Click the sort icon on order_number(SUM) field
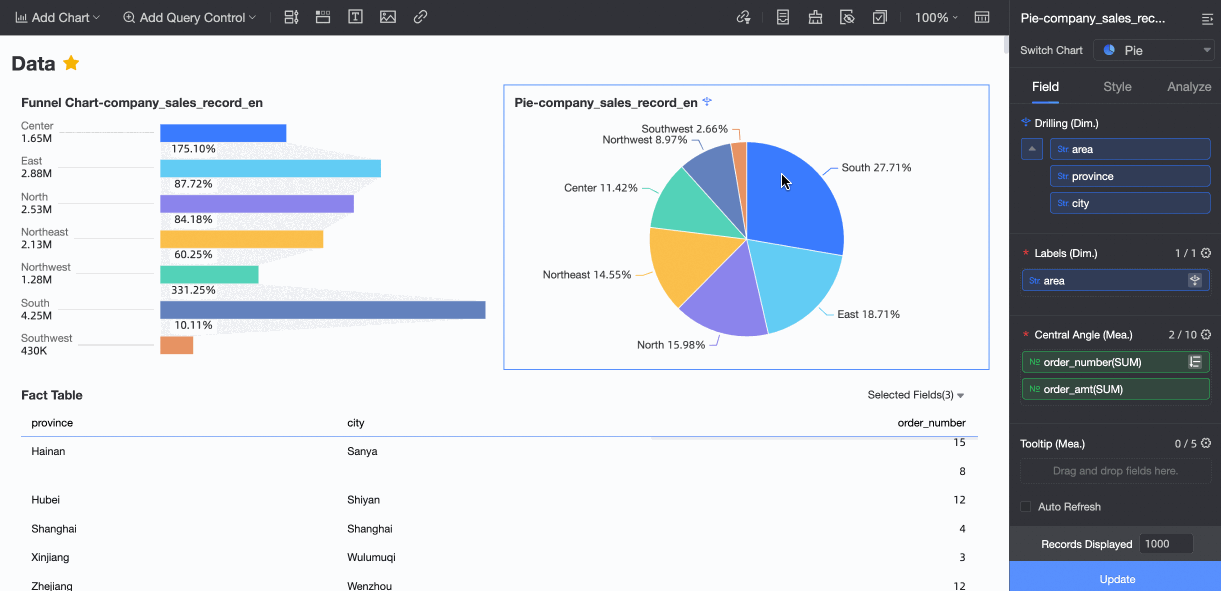 click(1194, 362)
